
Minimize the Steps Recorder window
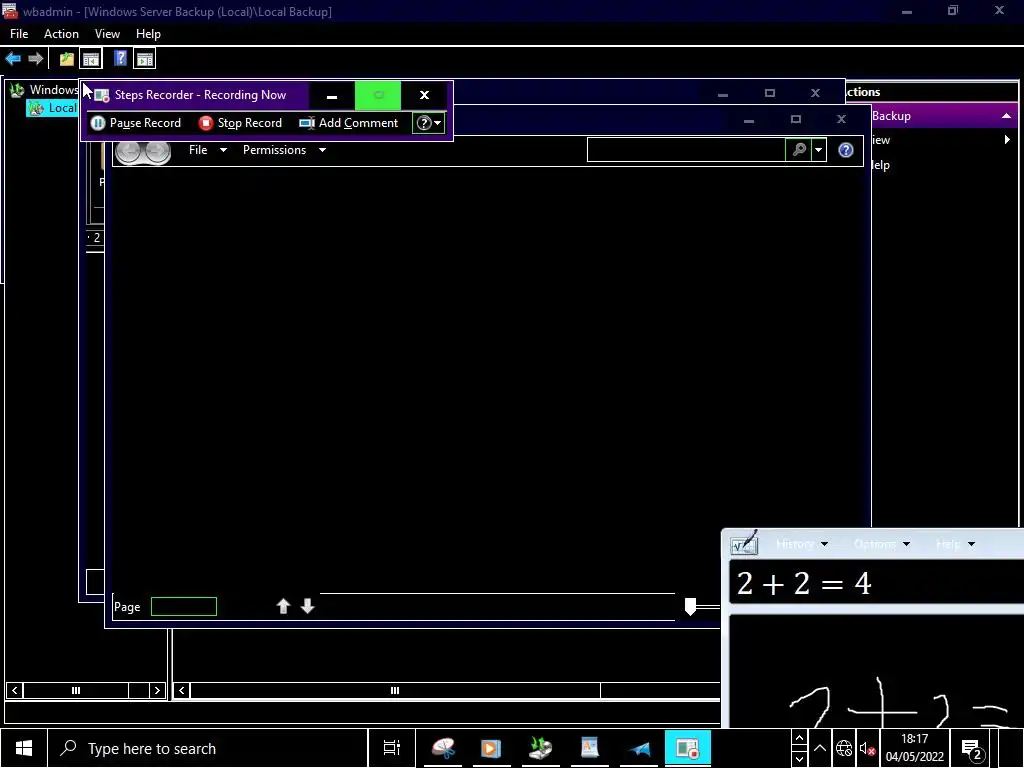332,95
